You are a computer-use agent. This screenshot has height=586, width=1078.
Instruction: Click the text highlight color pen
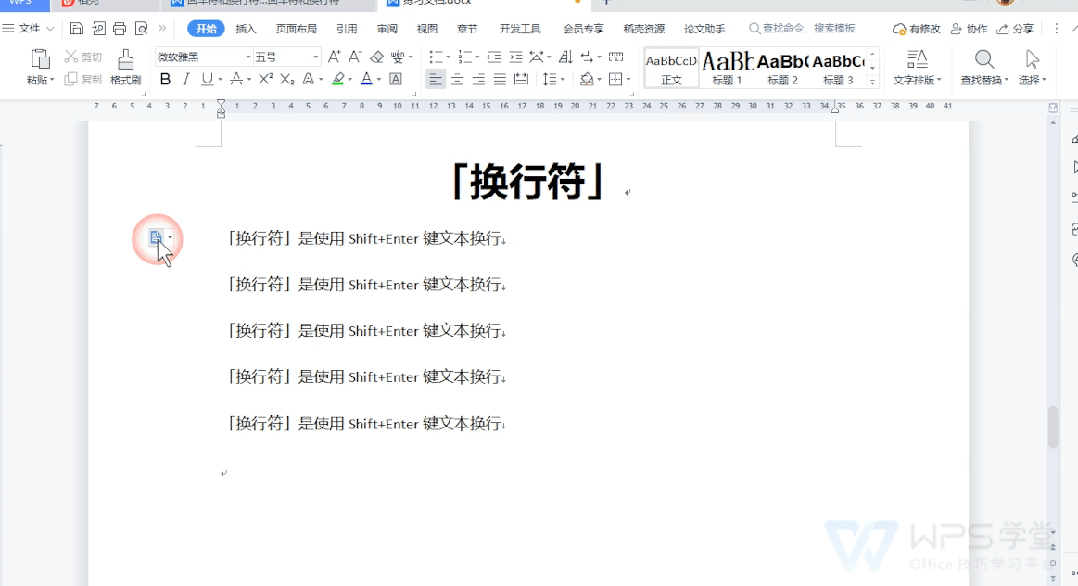click(338, 79)
